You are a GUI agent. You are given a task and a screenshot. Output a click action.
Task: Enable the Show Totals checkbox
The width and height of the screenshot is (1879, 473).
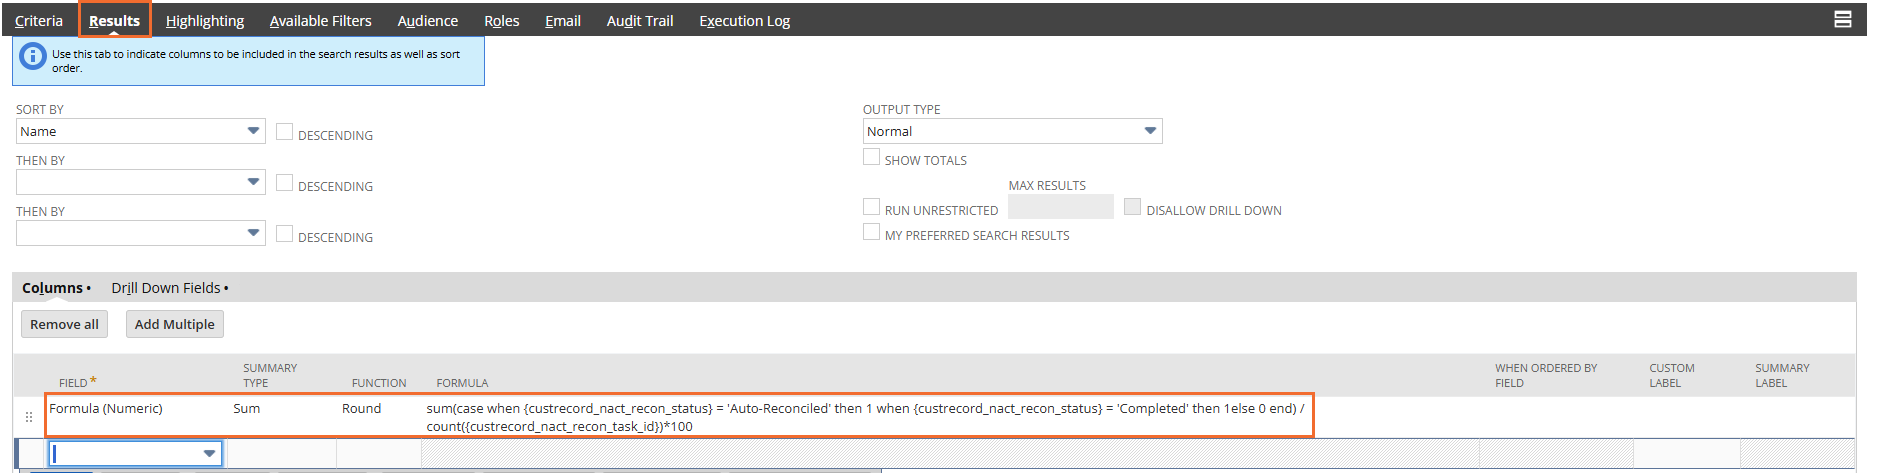pos(871,157)
